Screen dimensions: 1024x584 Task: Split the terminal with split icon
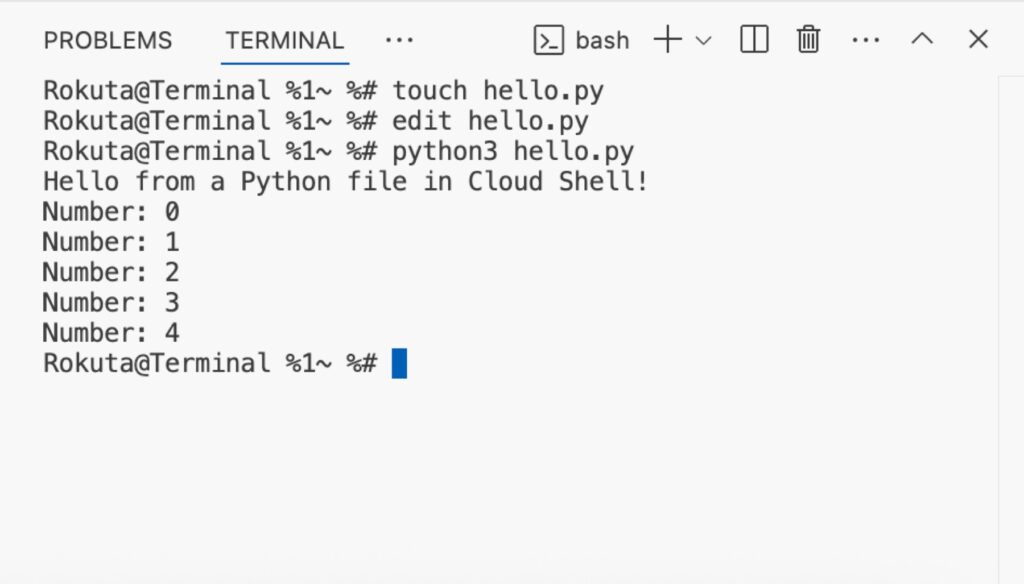pyautogui.click(x=754, y=39)
